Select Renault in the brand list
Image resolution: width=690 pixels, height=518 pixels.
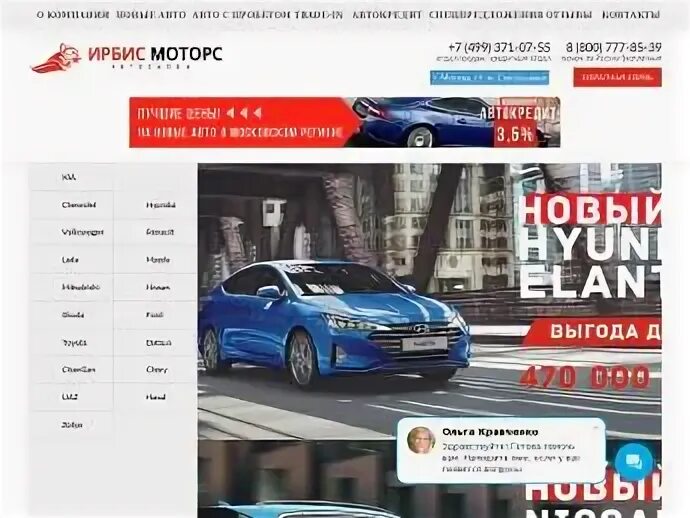pyautogui.click(x=160, y=232)
